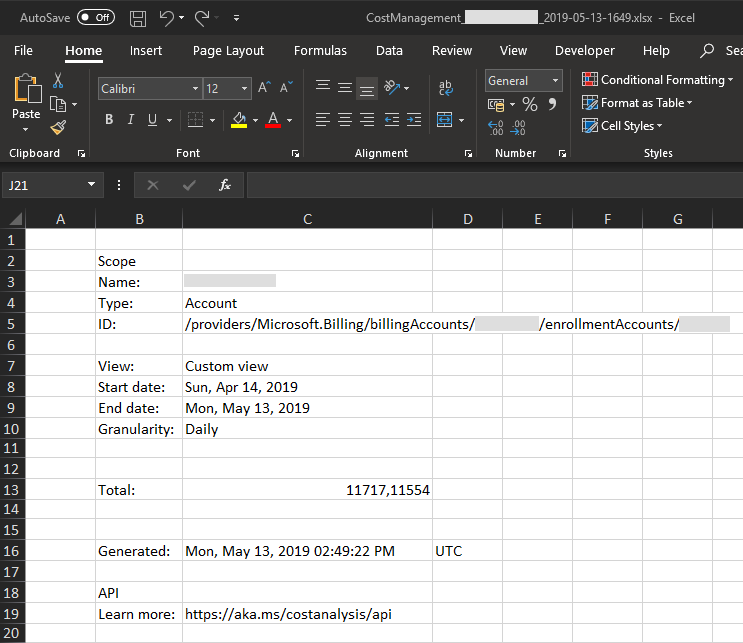Click the Increase Indent icon

pos(414,119)
